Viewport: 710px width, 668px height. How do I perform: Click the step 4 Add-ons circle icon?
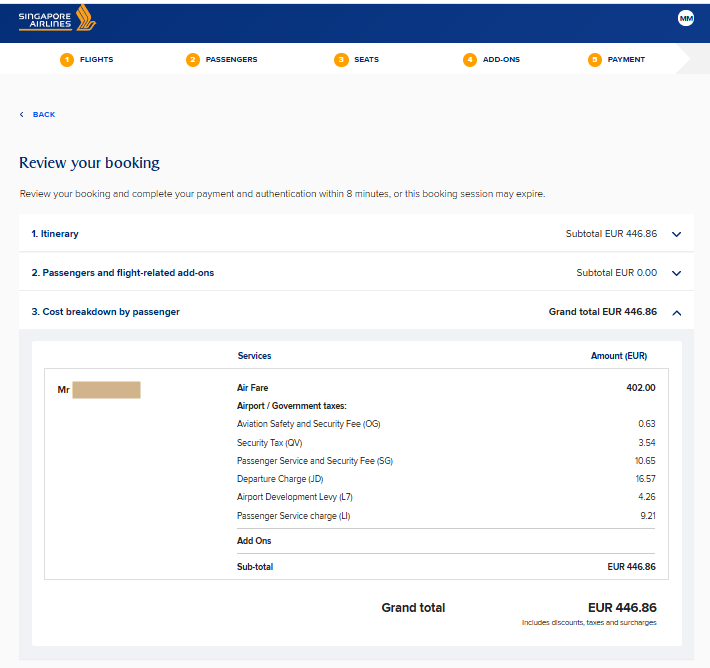coord(470,59)
